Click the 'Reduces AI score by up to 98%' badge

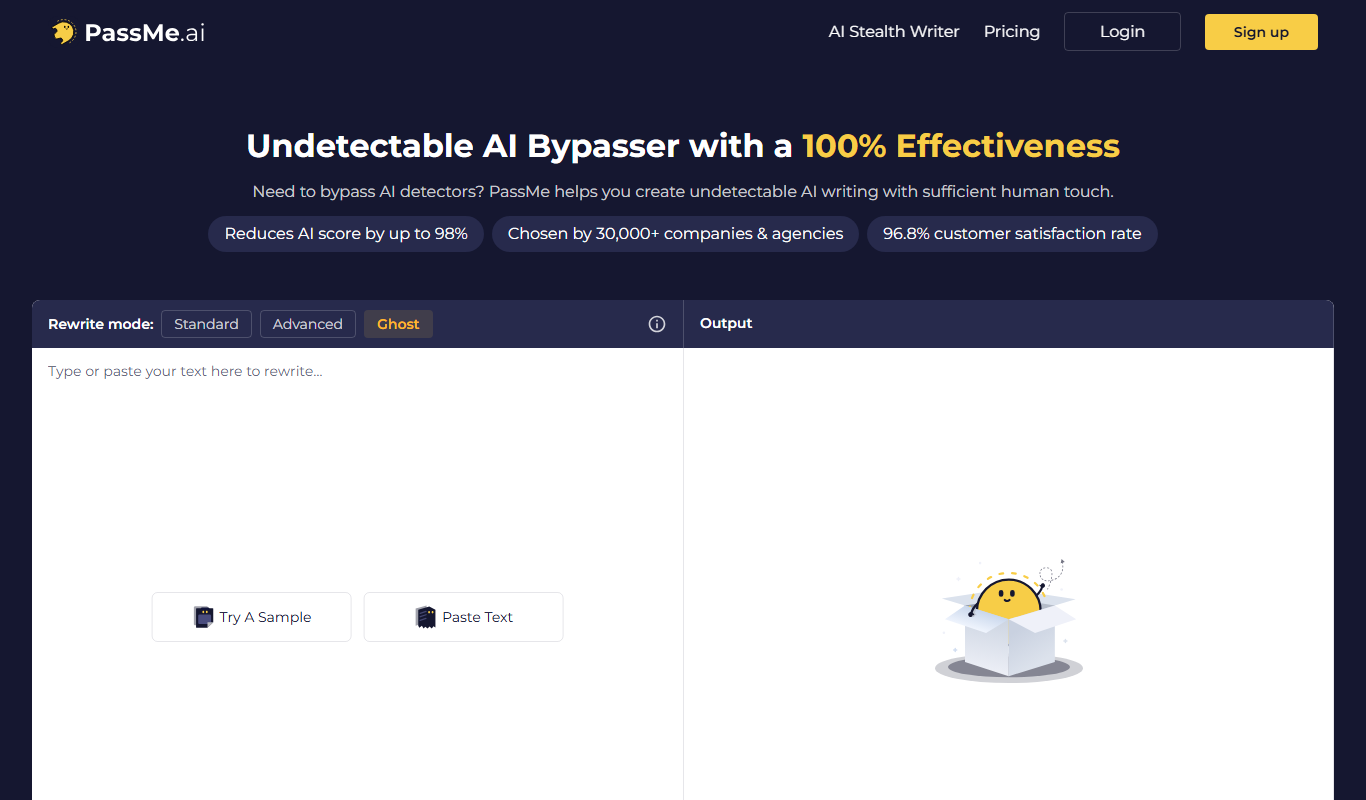(346, 234)
